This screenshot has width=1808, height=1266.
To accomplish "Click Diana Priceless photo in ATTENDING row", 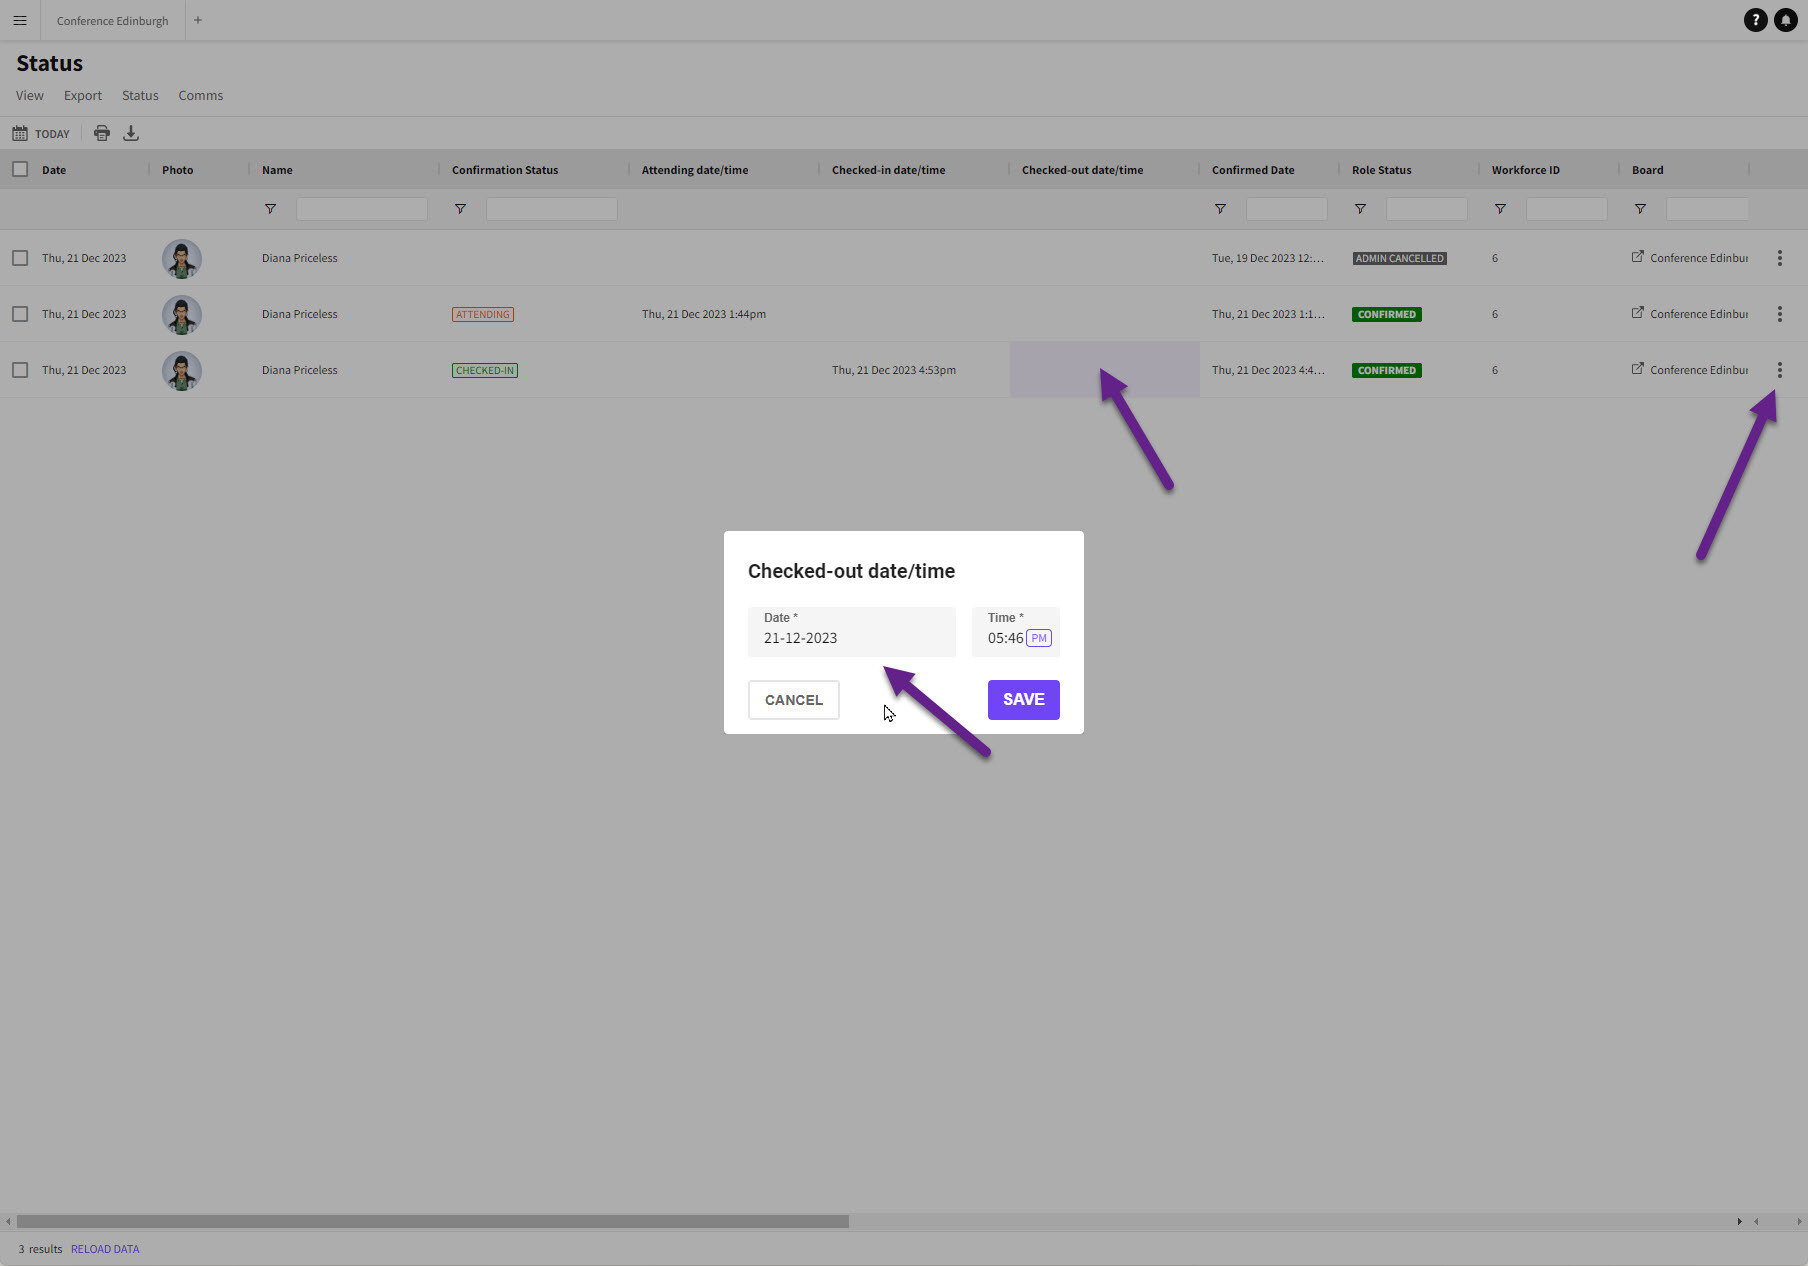I will click(182, 315).
